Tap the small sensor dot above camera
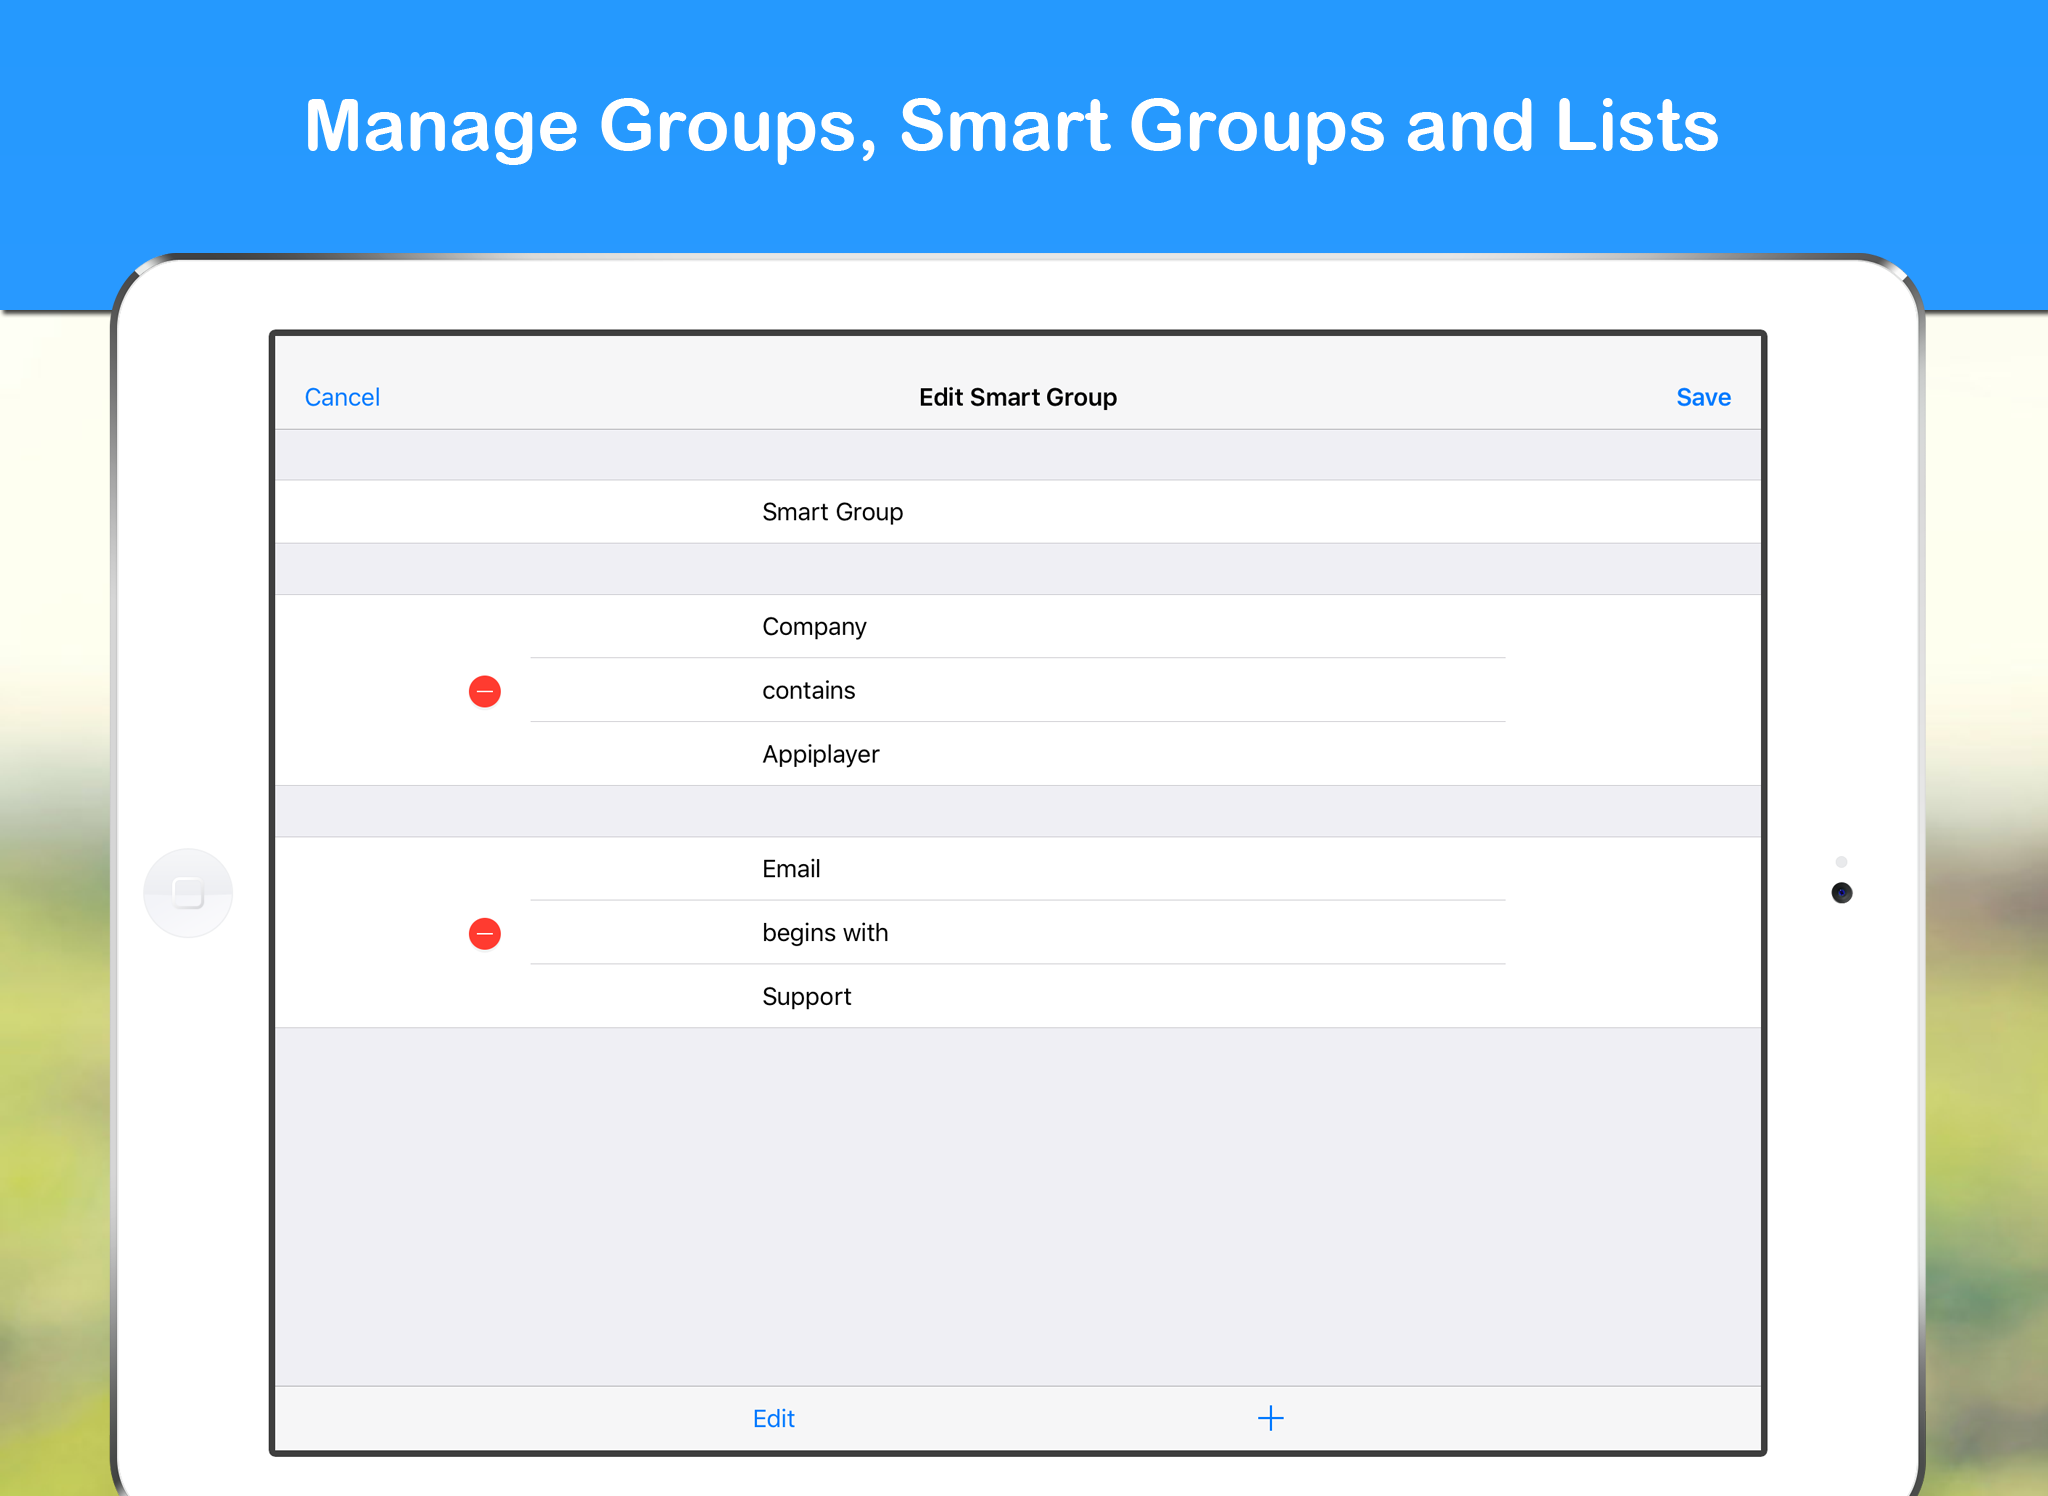This screenshot has height=1496, width=2048. pos(1841,861)
